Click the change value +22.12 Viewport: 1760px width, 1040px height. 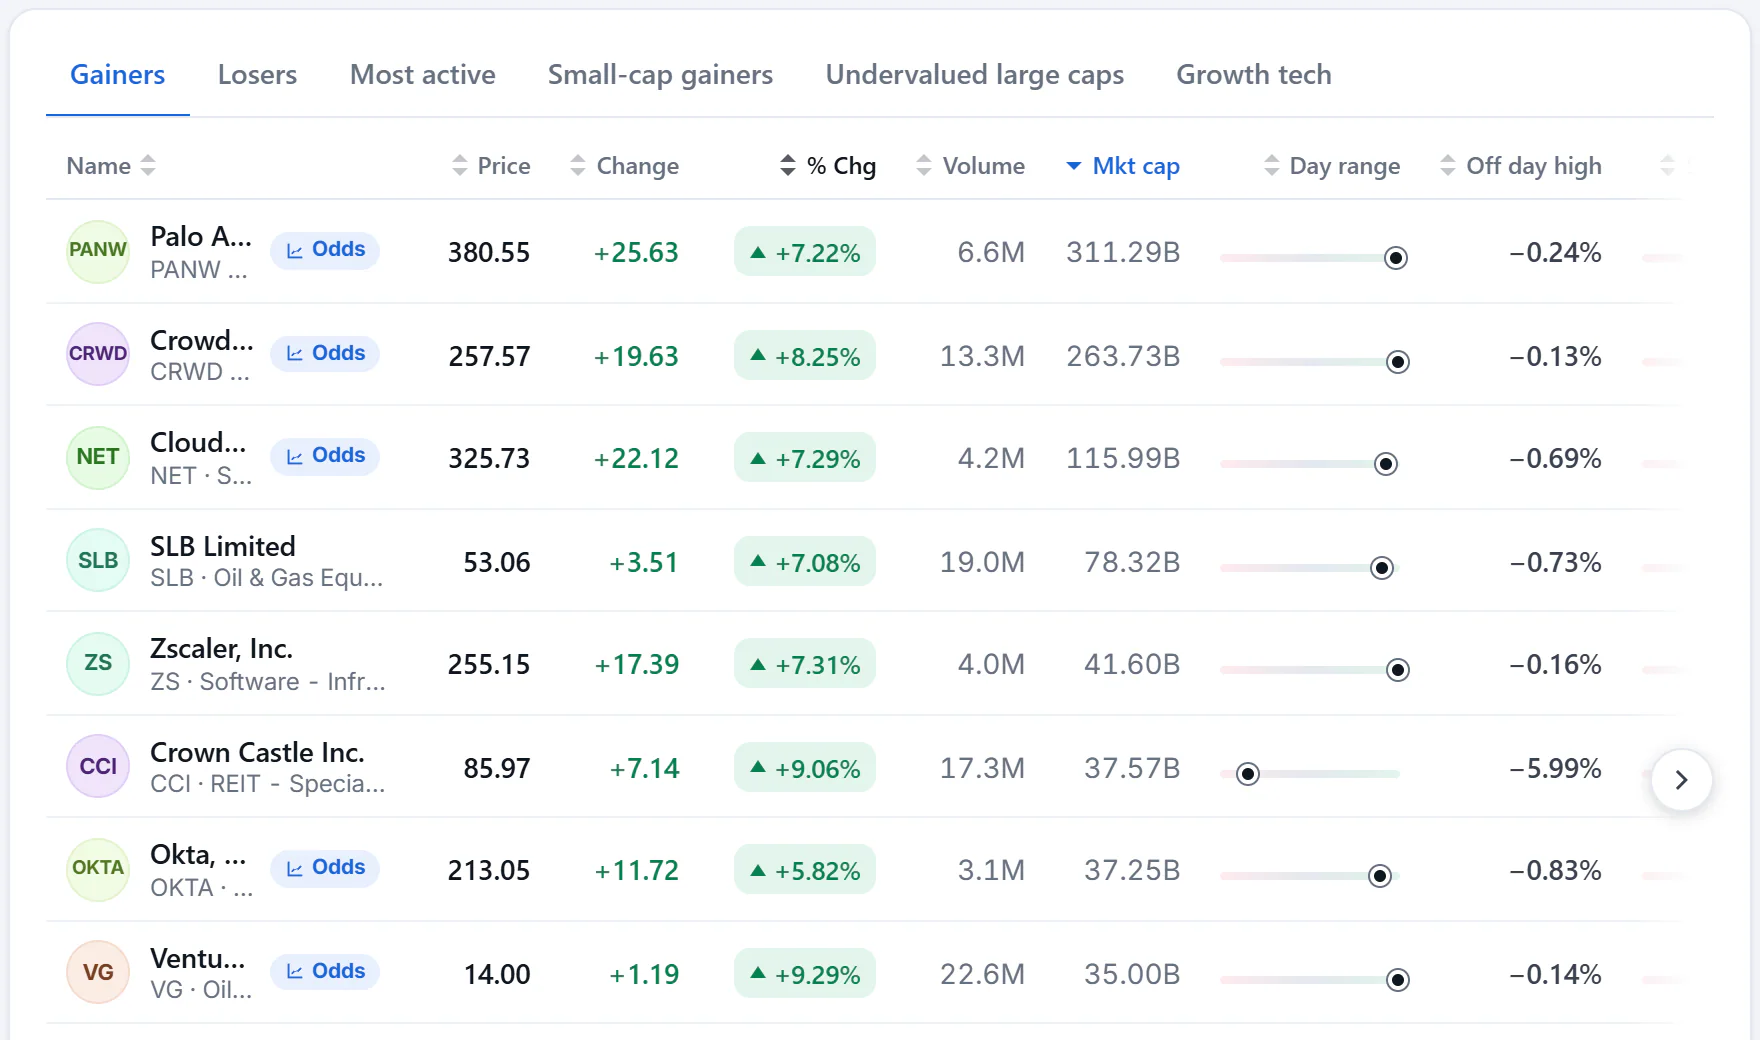(636, 458)
